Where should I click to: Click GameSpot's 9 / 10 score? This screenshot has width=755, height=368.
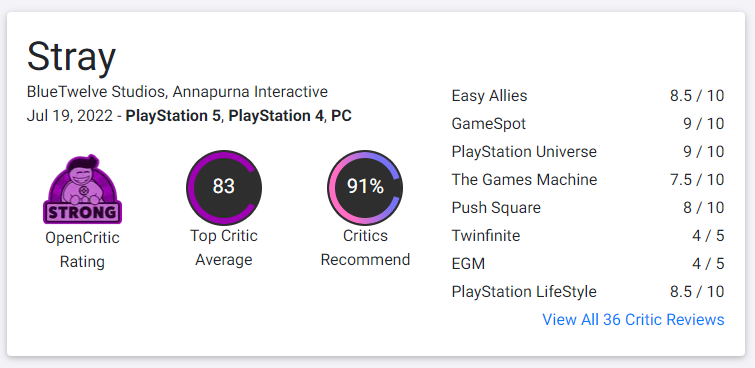(703, 124)
